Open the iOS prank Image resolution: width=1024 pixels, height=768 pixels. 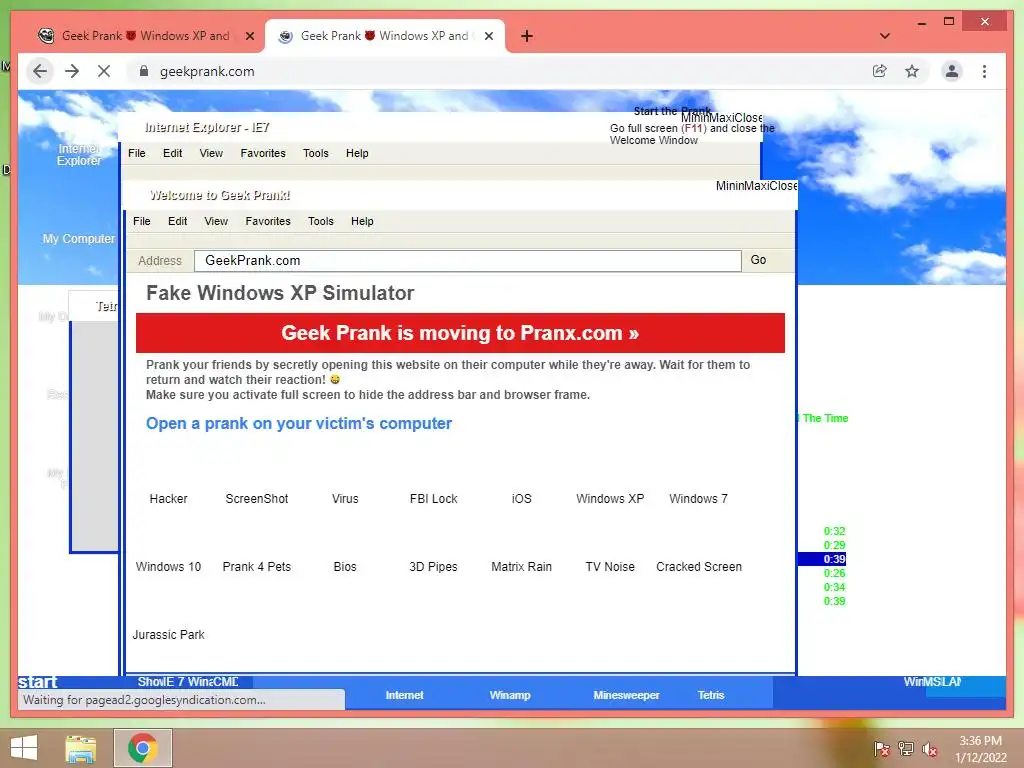click(521, 498)
